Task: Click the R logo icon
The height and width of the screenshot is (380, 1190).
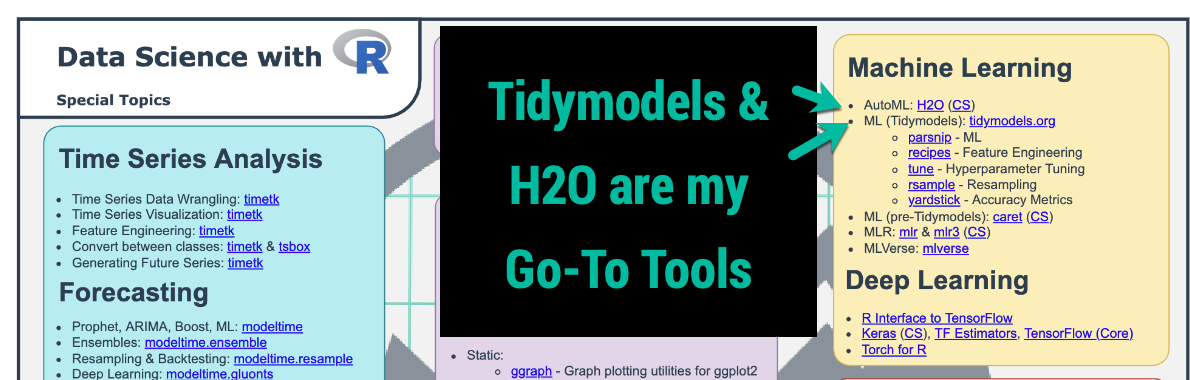Action: pyautogui.click(x=361, y=51)
